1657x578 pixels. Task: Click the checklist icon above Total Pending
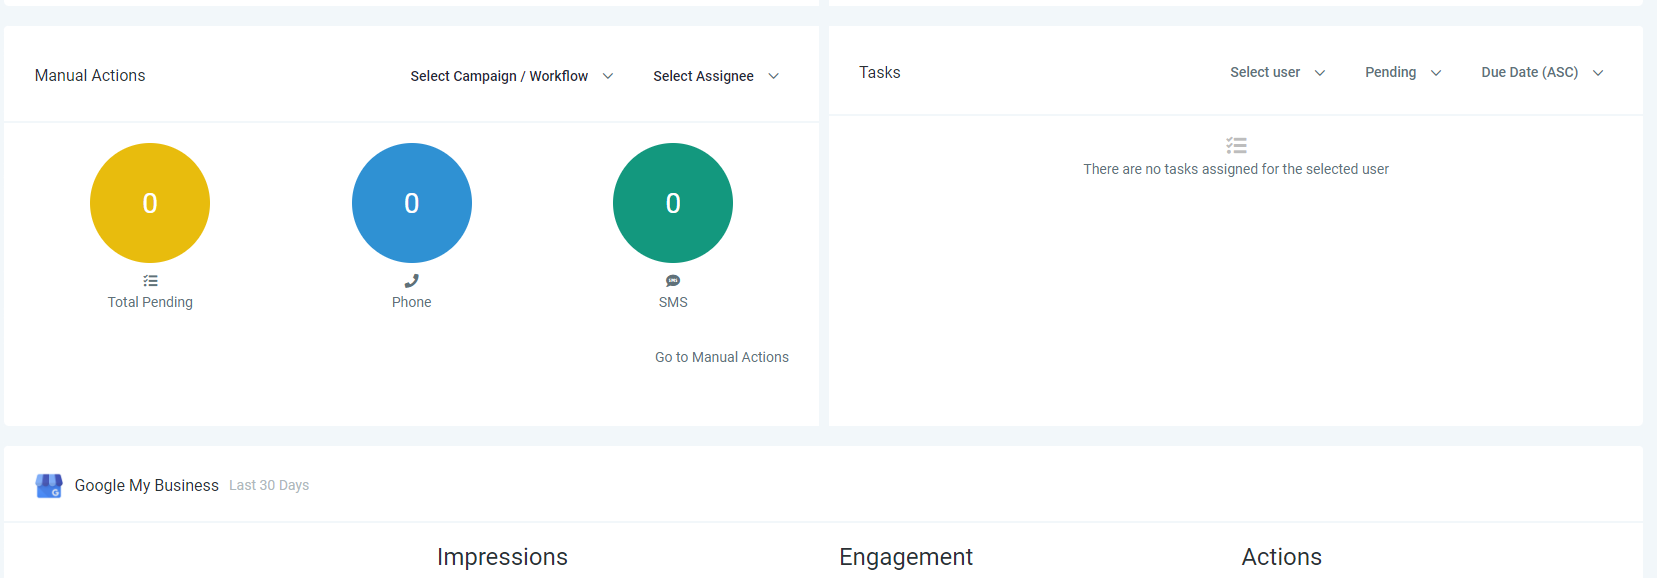150,281
